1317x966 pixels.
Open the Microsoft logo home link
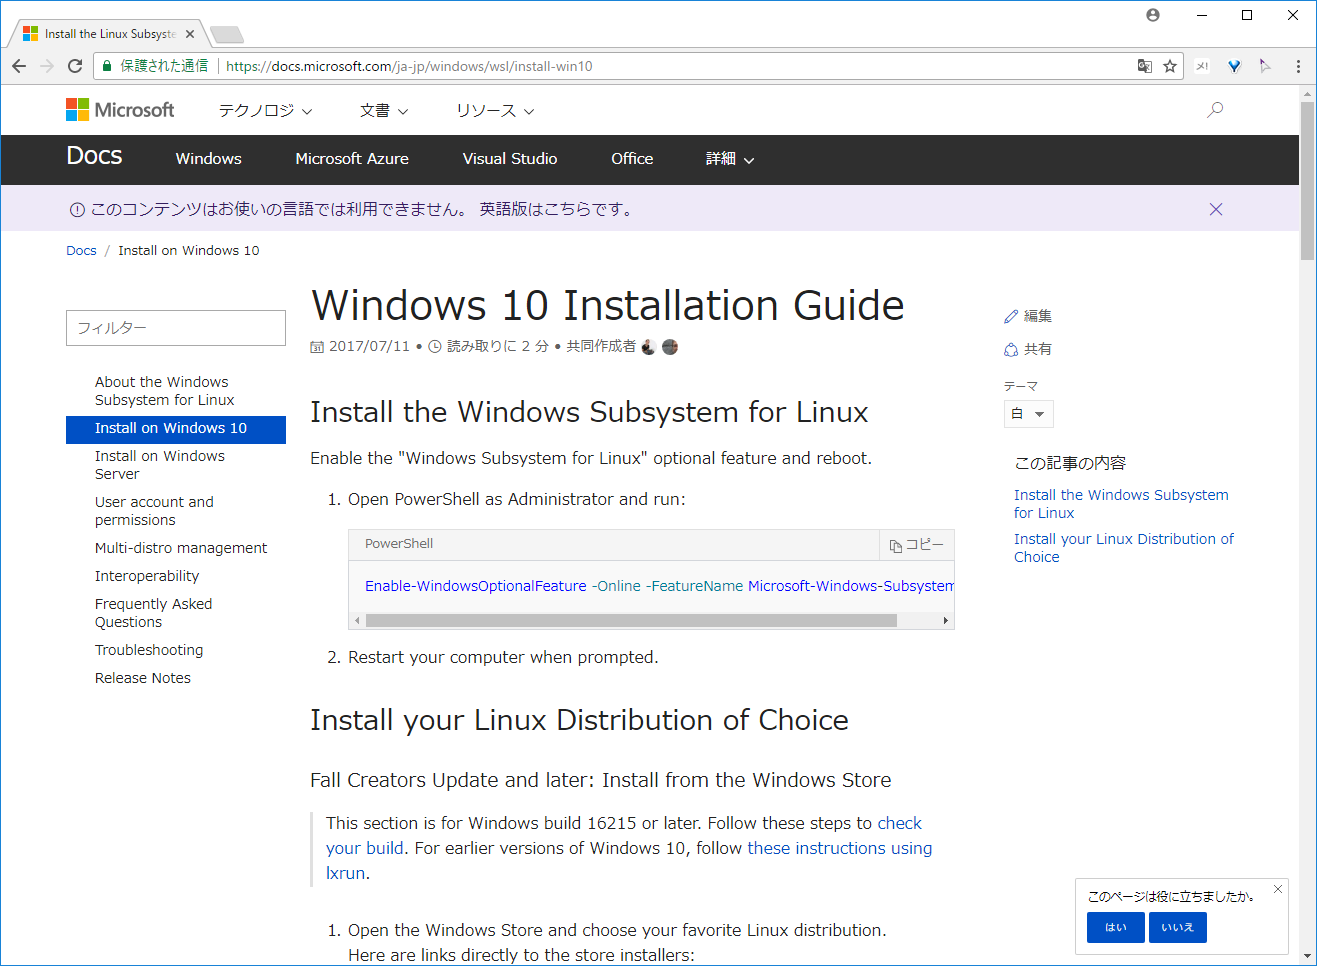pos(120,110)
